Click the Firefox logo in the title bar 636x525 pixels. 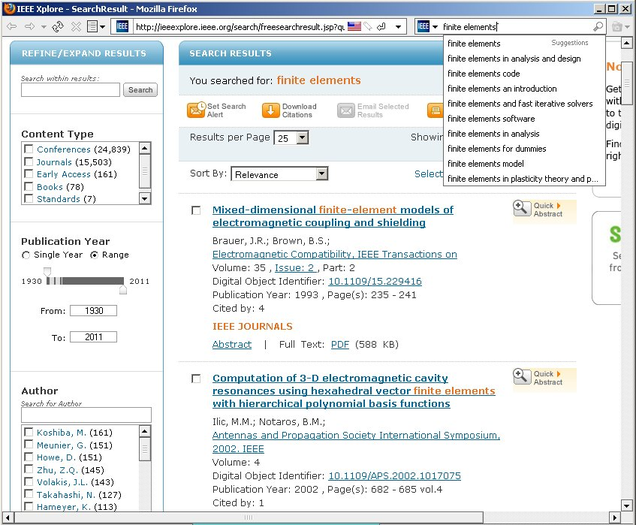(9, 9)
